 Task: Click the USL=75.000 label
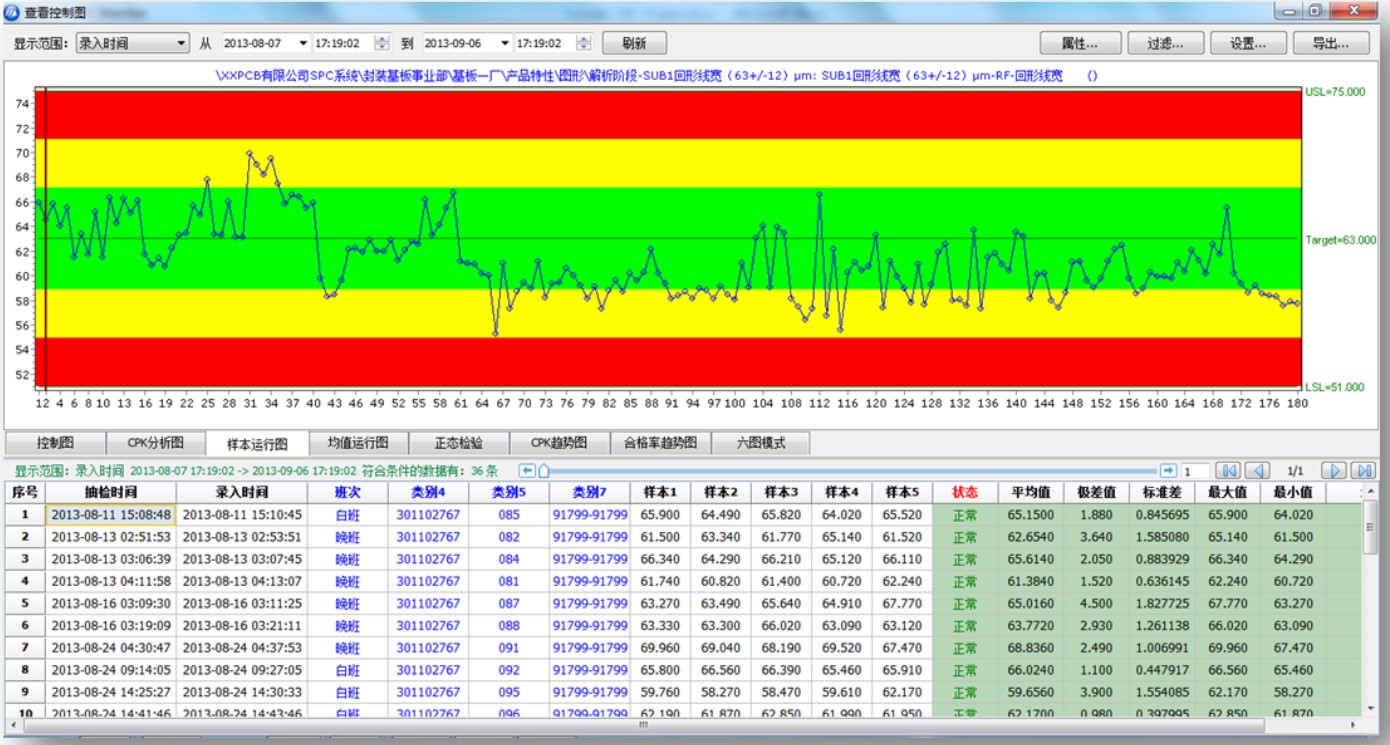pos(1335,91)
